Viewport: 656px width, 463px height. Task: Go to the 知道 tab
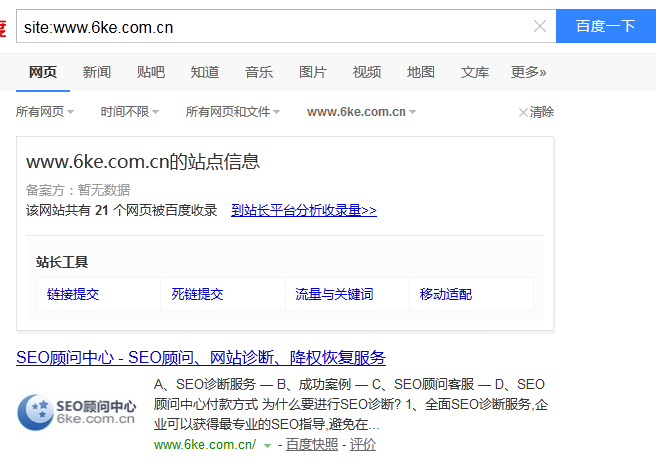coord(205,72)
